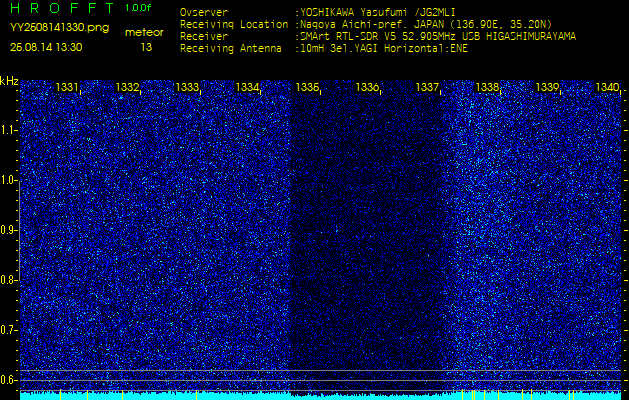
Task: Click the "Ovserver" field label
Action: 204,13
